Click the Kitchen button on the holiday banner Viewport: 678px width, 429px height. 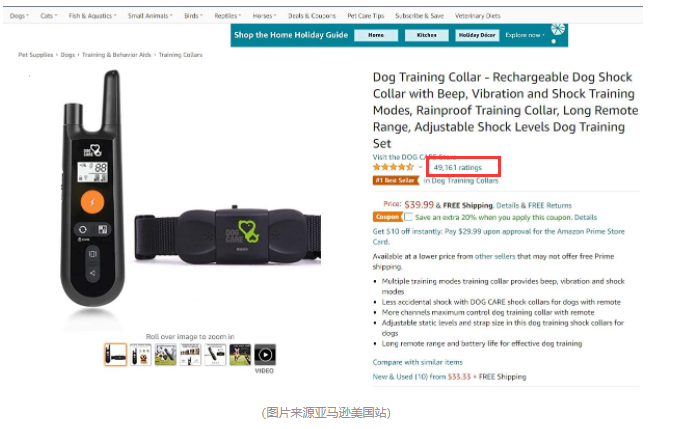pyautogui.click(x=426, y=35)
